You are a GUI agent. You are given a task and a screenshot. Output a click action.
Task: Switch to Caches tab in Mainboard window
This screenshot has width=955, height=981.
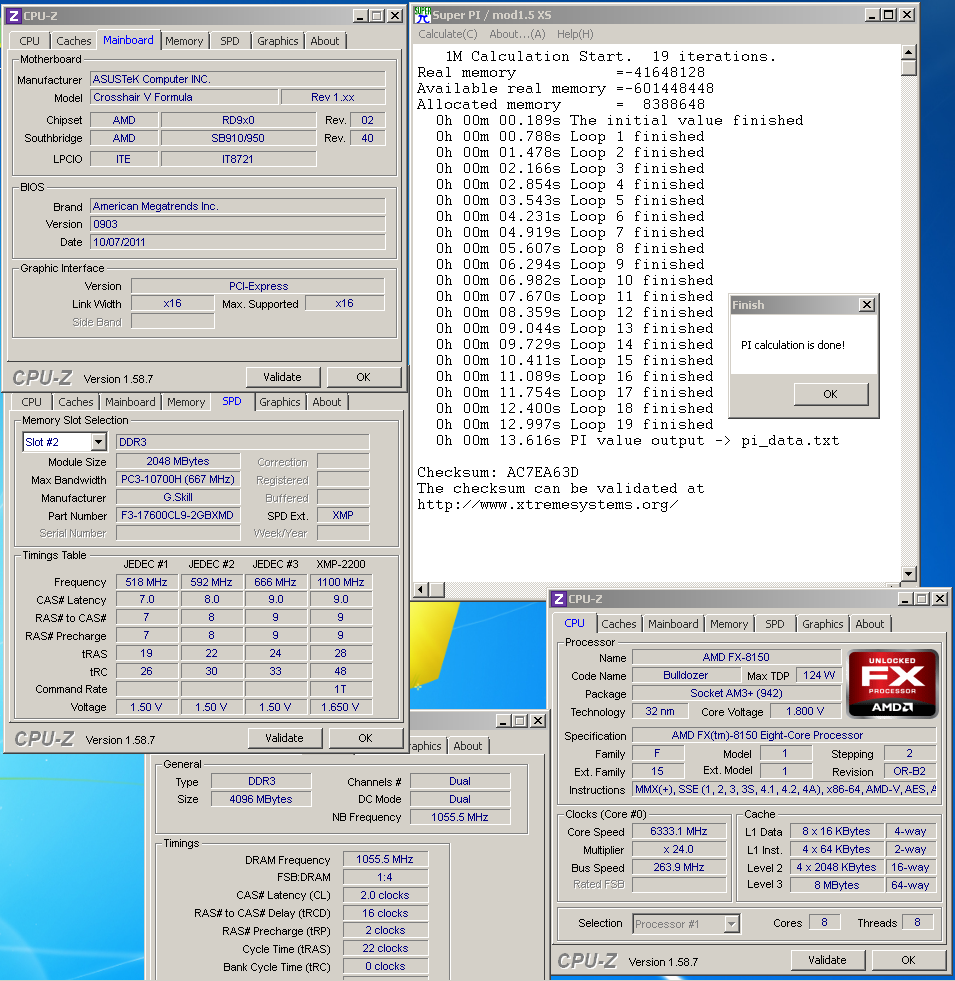point(73,41)
